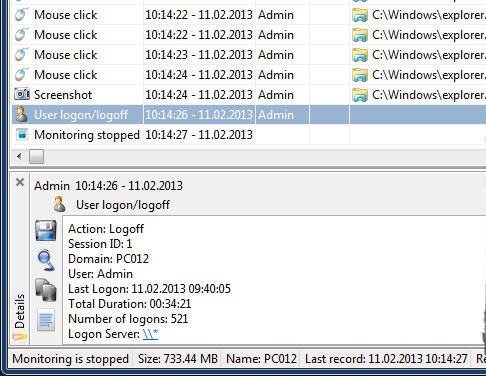This screenshot has width=486, height=376.
Task: Open the Logon Server \\* link
Action: (x=150, y=334)
